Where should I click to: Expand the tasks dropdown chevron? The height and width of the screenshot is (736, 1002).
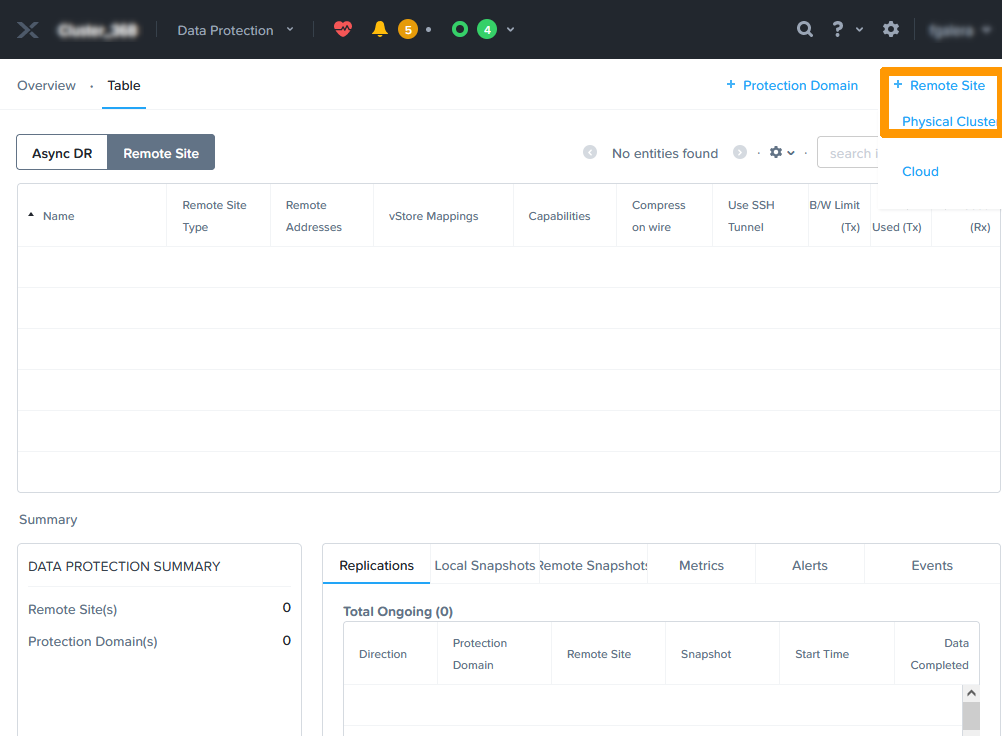pyautogui.click(x=511, y=30)
